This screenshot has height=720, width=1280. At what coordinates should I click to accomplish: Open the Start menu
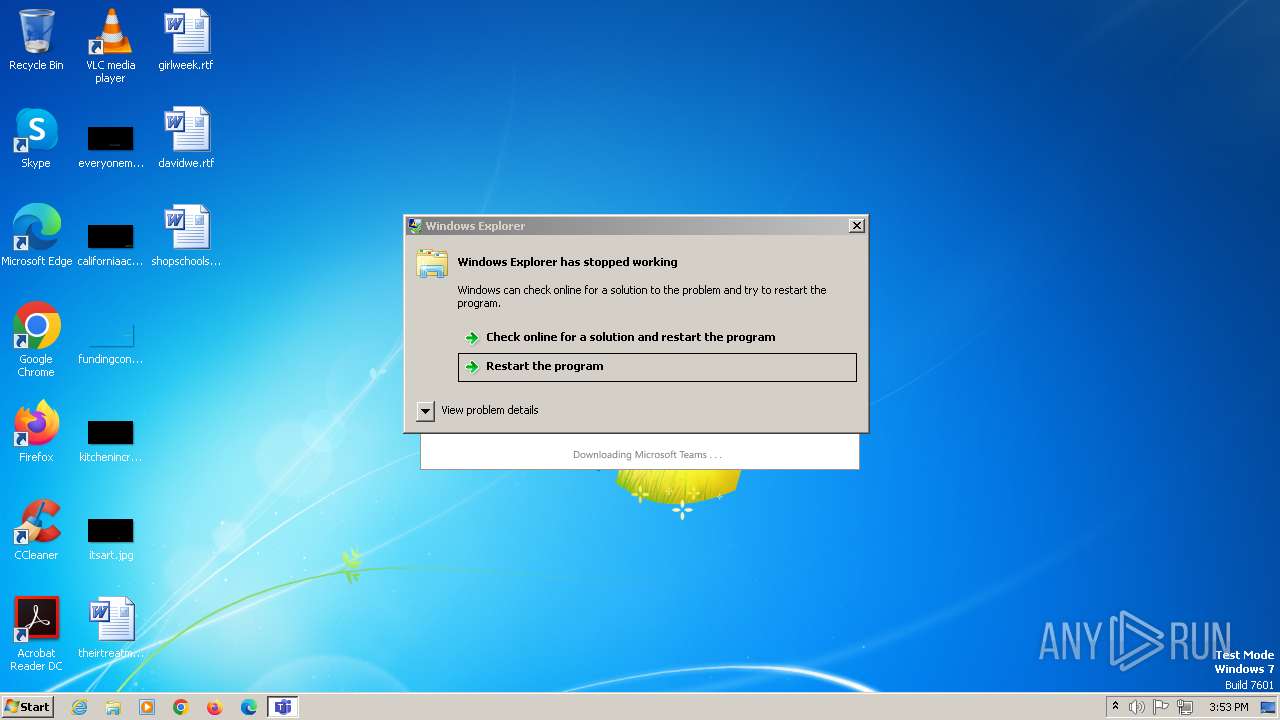coord(28,707)
